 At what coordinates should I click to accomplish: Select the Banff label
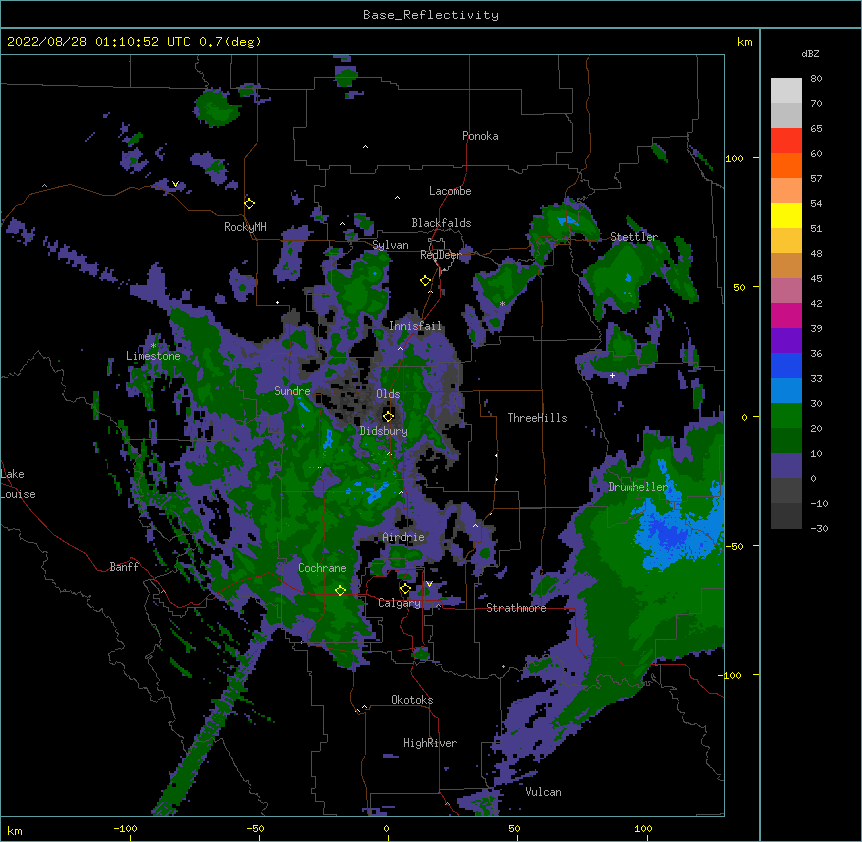124,567
